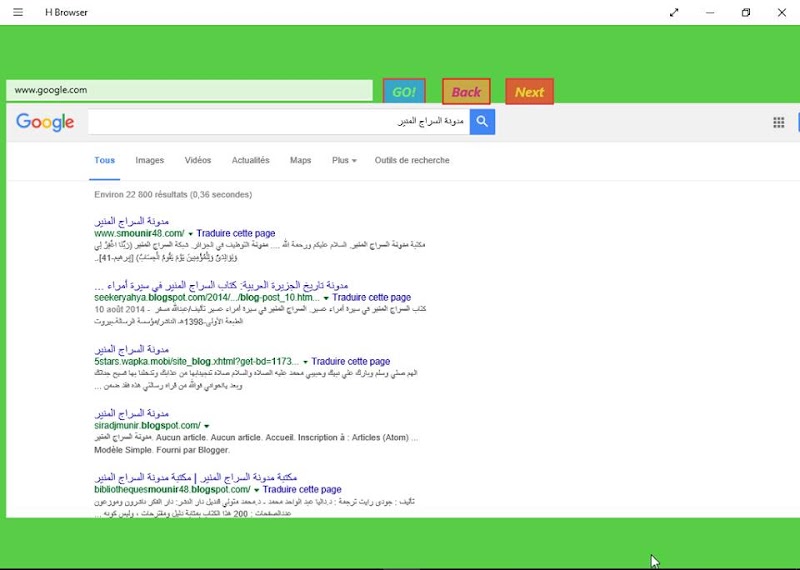The image size is (800, 570).
Task: Click the Google logo
Action: [45, 122]
